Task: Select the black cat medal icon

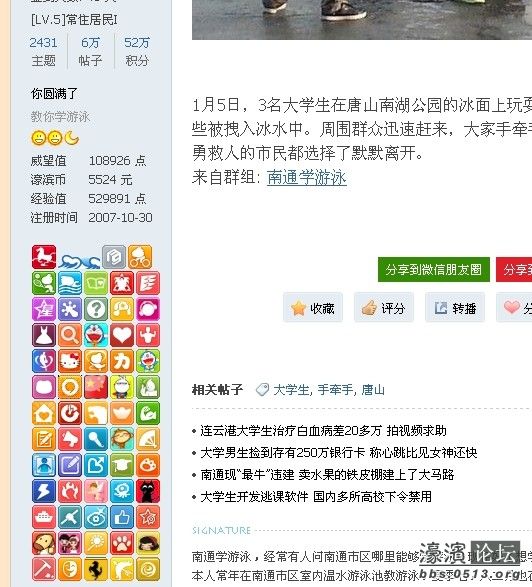Action: pyautogui.click(x=148, y=491)
